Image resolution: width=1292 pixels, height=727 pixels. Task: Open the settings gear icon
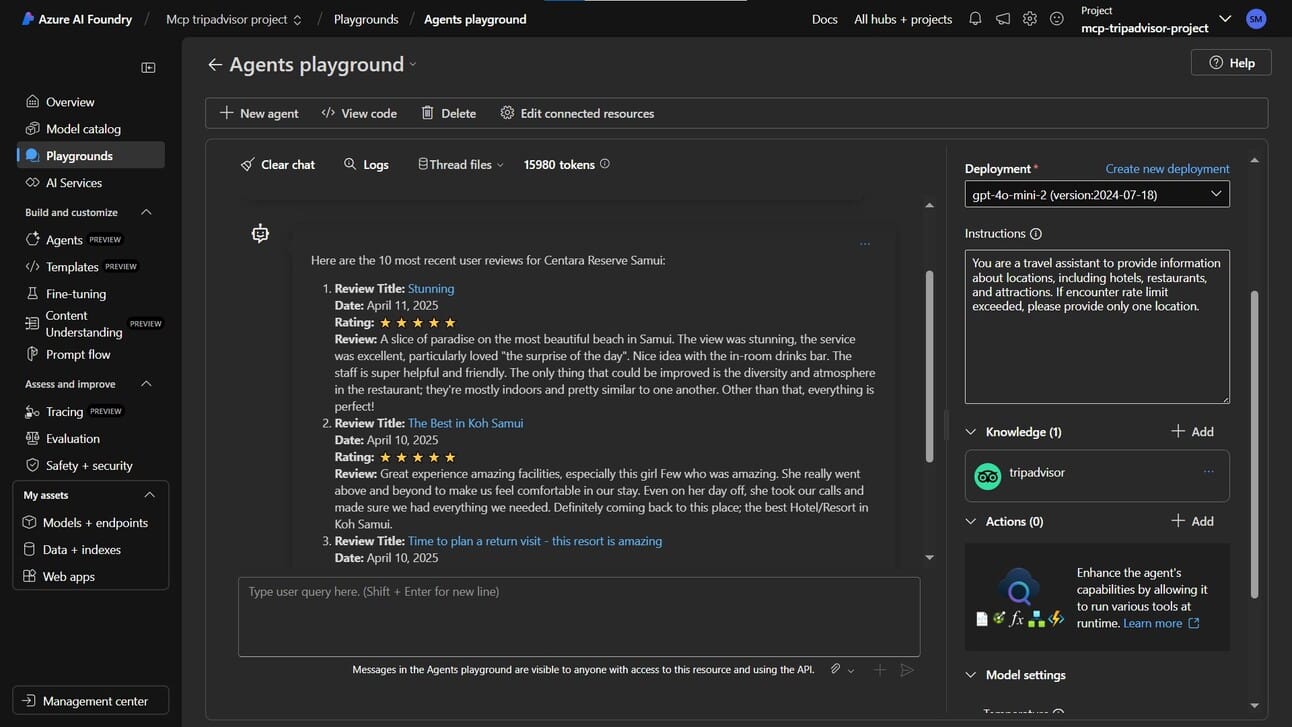1030,19
